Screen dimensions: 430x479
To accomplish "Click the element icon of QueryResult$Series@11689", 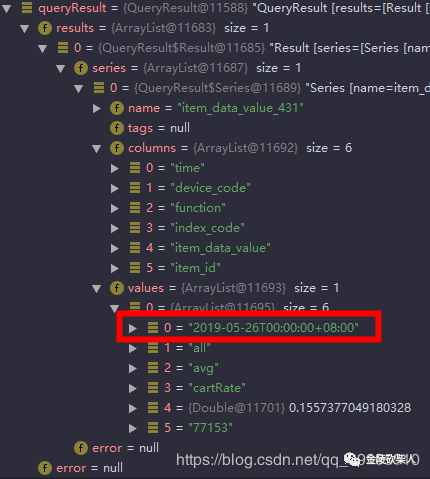I will click(99, 88).
